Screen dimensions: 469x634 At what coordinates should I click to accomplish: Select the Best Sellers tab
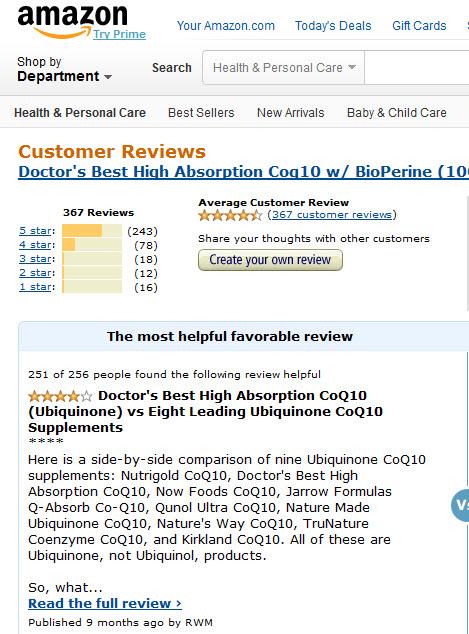201,112
